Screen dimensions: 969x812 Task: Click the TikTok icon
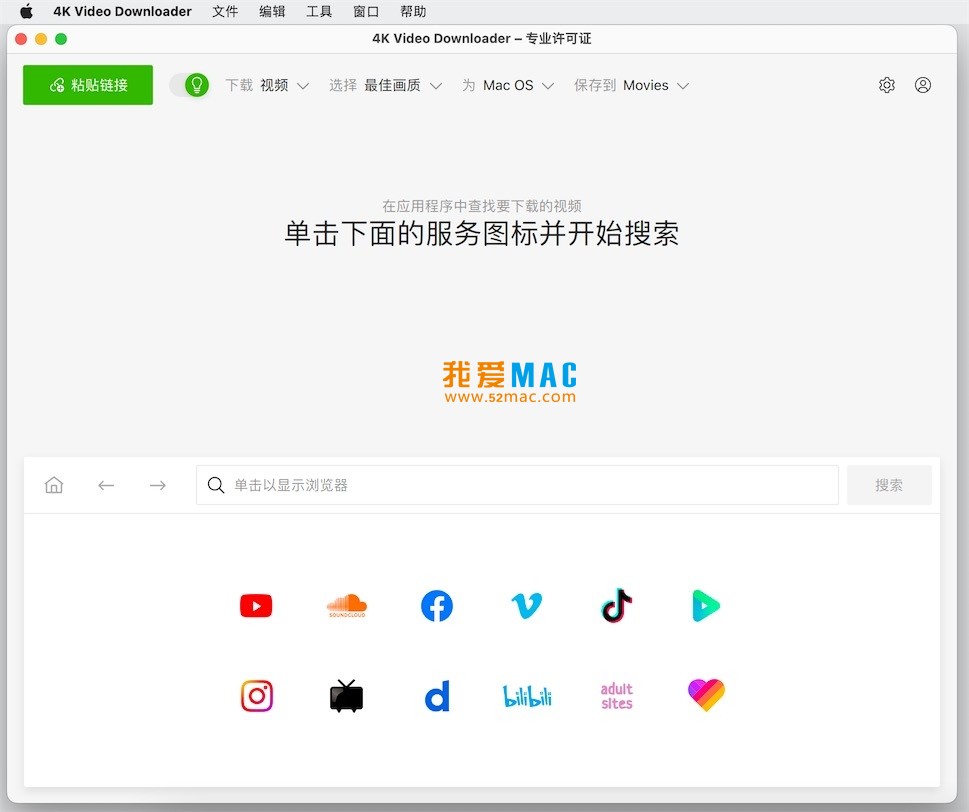click(615, 605)
